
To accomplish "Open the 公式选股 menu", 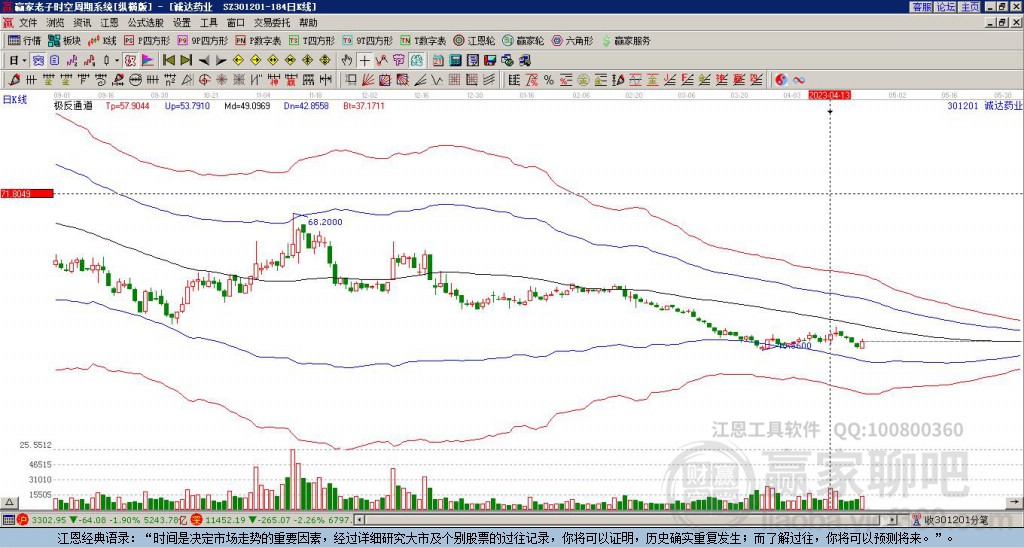I will (x=146, y=23).
